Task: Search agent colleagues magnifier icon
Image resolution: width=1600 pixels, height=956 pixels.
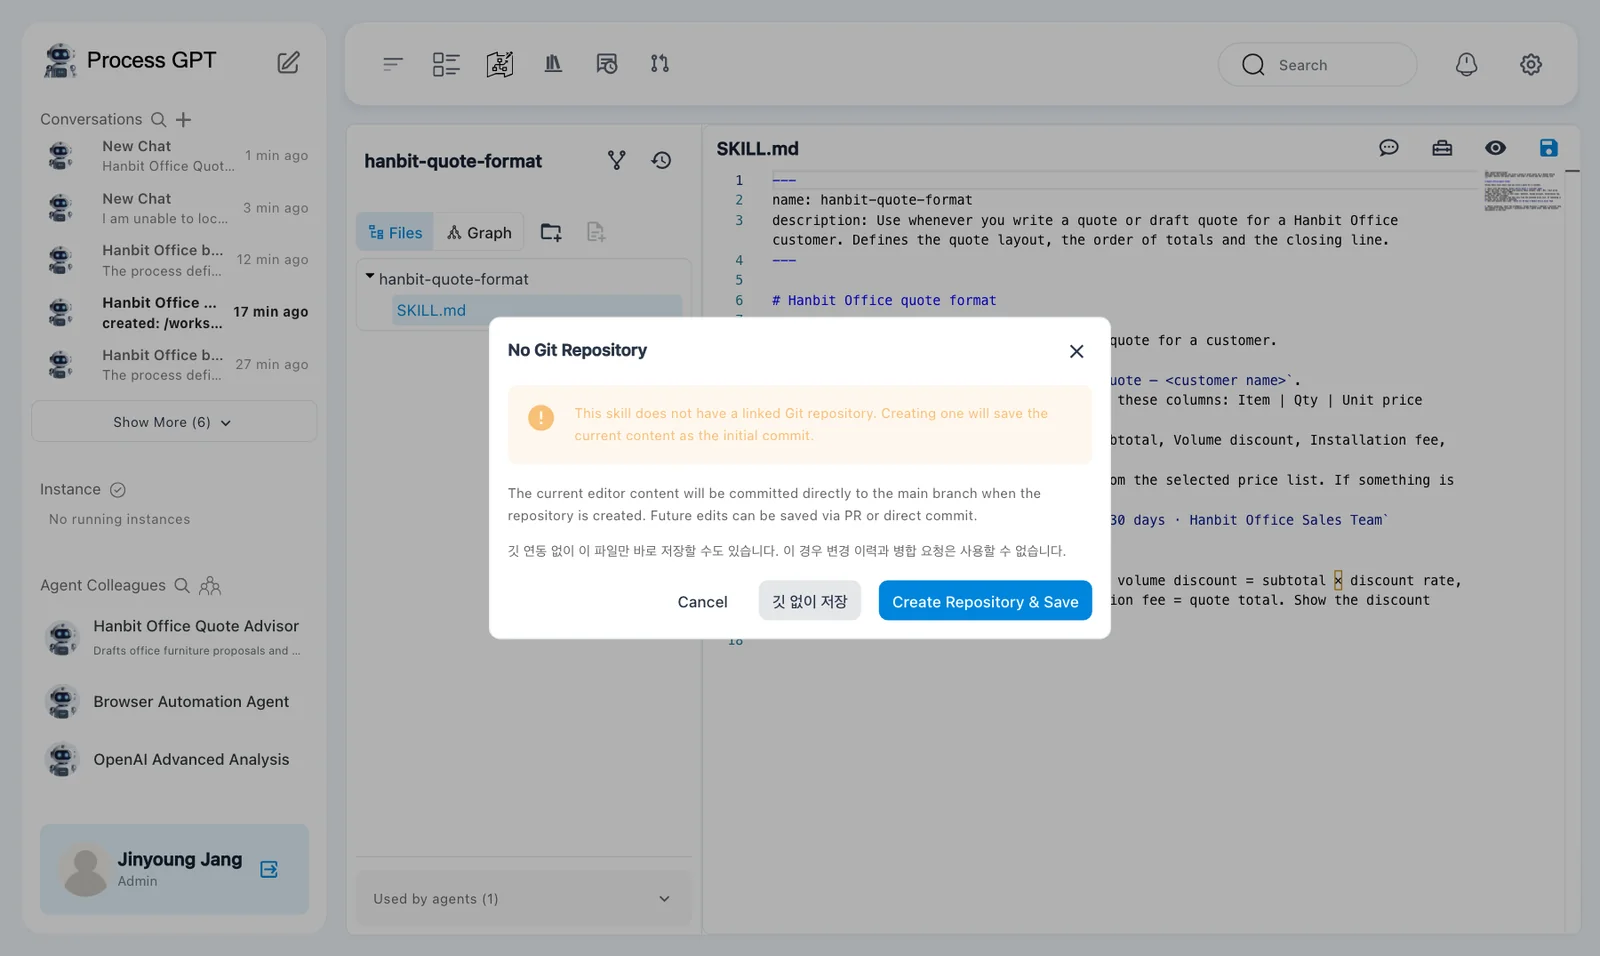Action: tap(182, 585)
